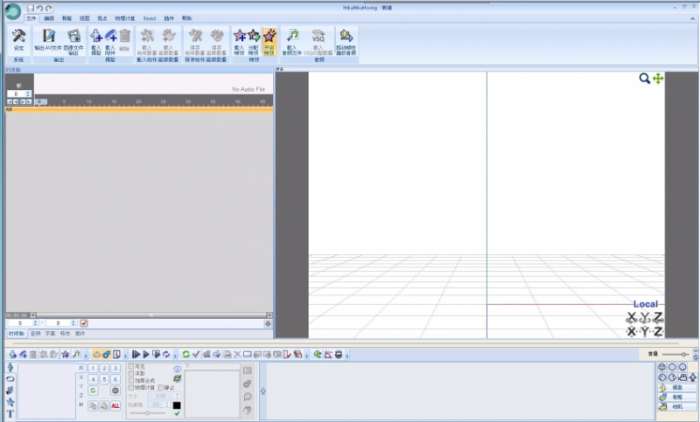Screen dimensions: 700x422
Task: Click the red ALL button in the bone panel
Action: pos(116,405)
